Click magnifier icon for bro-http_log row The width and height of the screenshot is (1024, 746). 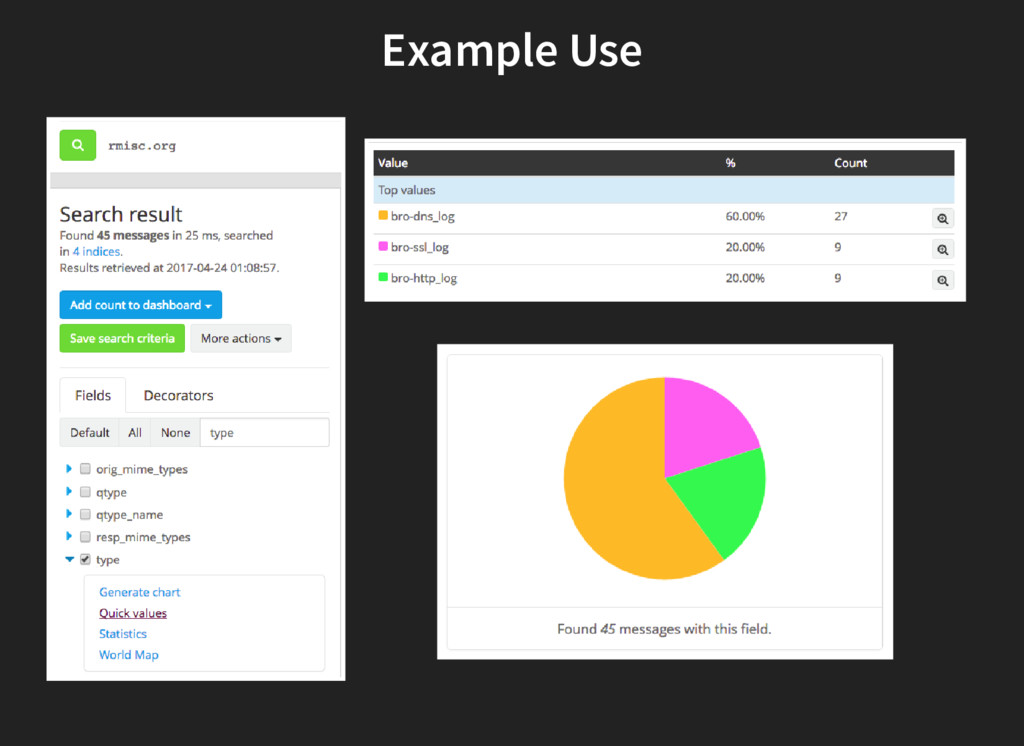(x=942, y=280)
